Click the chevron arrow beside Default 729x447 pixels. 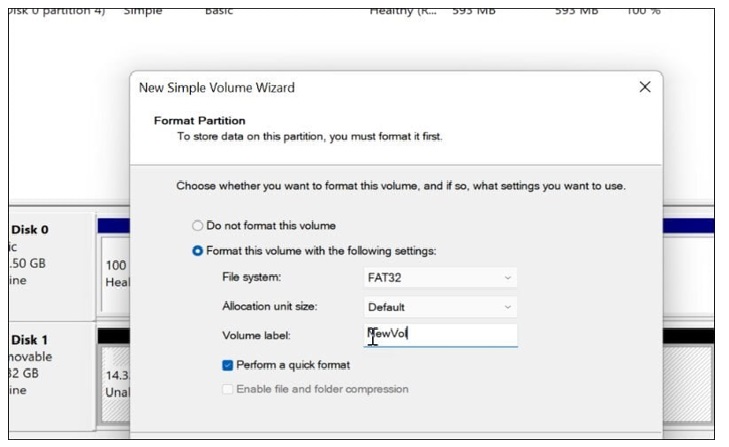click(x=508, y=307)
